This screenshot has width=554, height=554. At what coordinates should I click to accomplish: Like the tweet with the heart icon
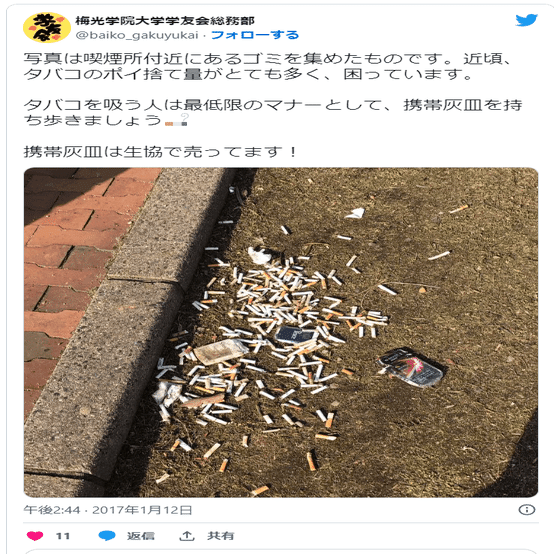tap(35, 536)
